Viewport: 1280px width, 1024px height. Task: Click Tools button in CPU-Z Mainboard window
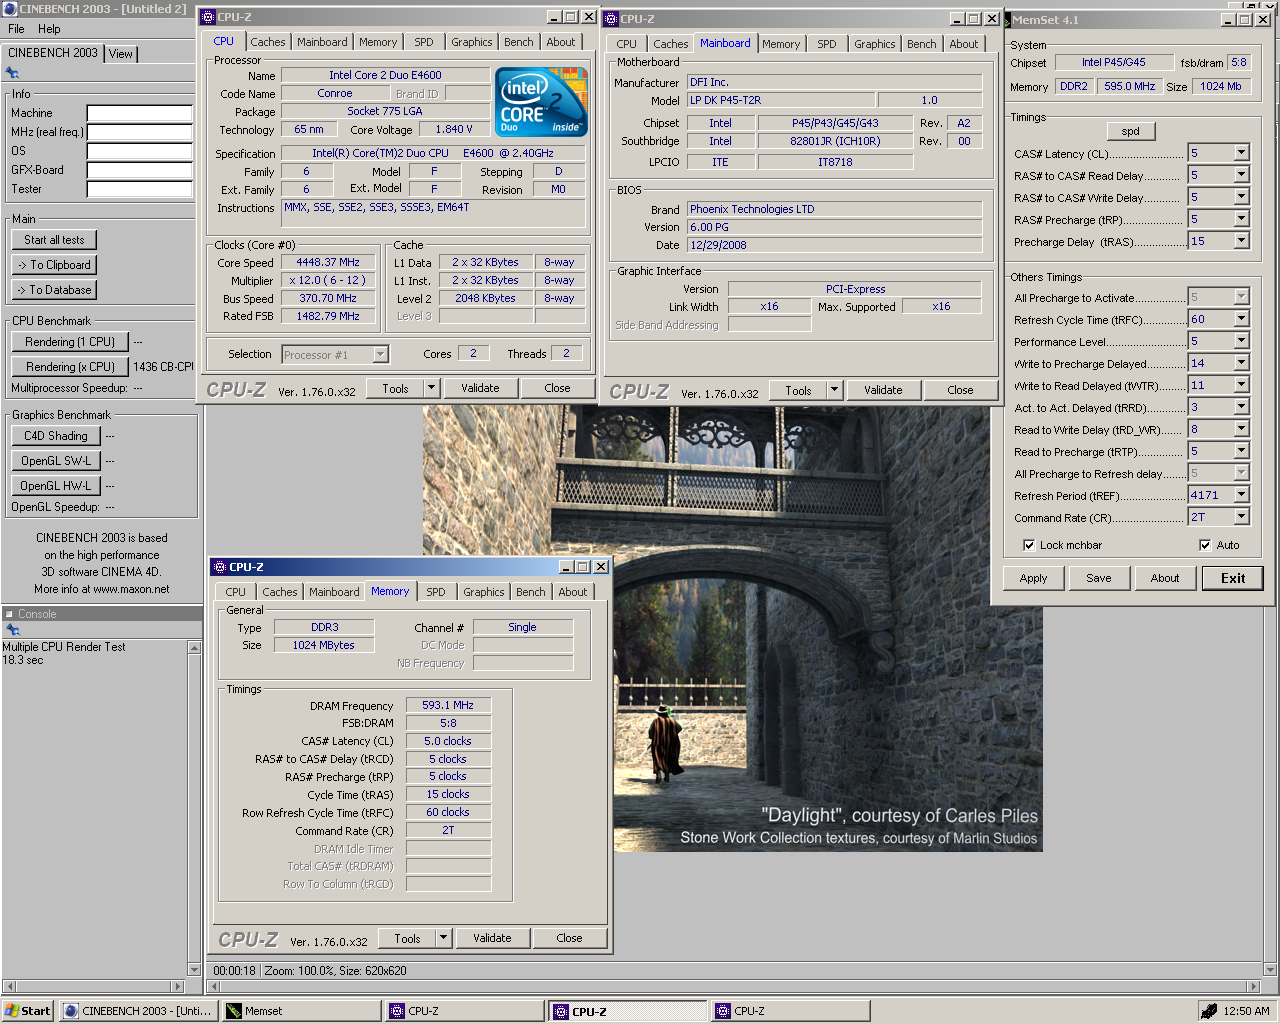pyautogui.click(x=799, y=390)
